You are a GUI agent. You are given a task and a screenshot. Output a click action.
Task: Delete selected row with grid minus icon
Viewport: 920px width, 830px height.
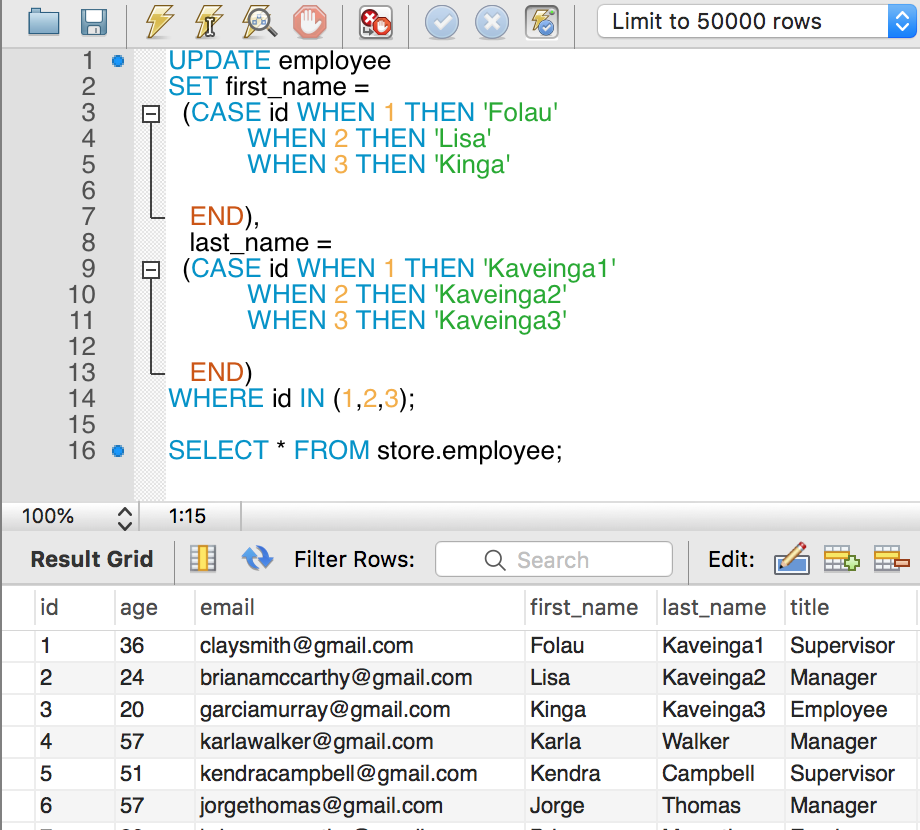[x=891, y=558]
